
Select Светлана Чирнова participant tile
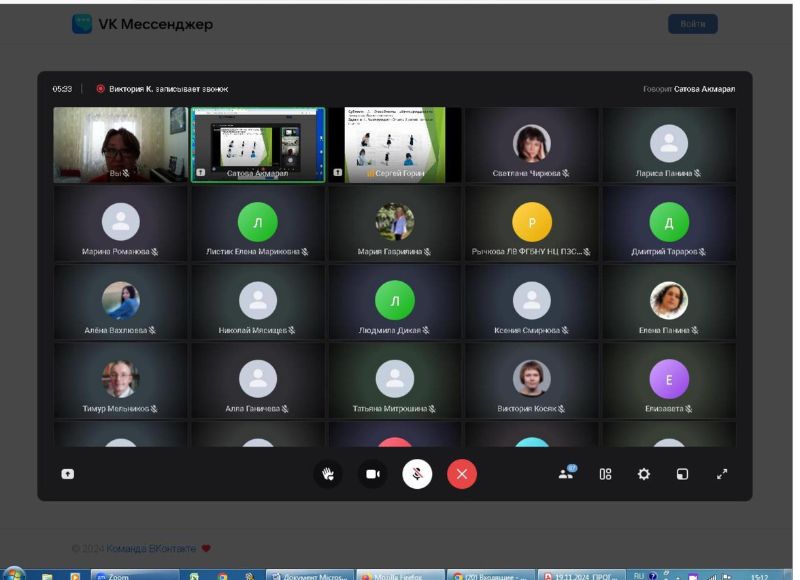531,146
